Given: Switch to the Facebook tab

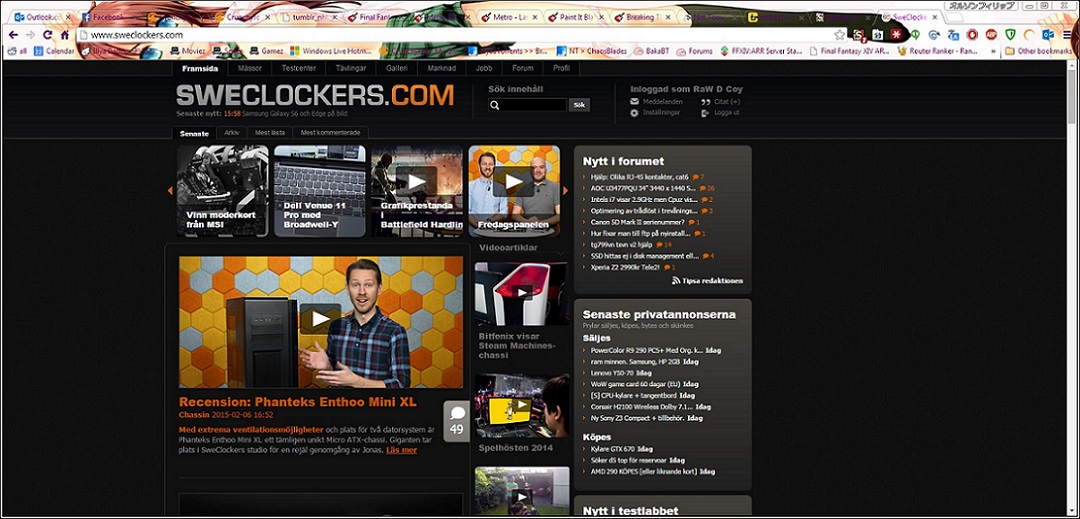Looking at the screenshot, I should [109, 17].
